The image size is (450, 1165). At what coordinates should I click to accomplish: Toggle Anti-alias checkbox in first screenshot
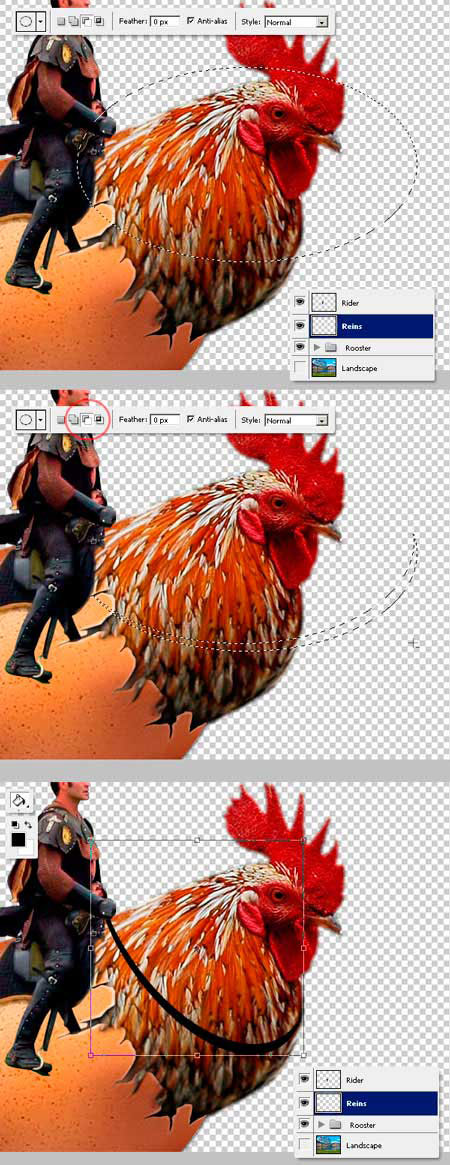(x=191, y=22)
